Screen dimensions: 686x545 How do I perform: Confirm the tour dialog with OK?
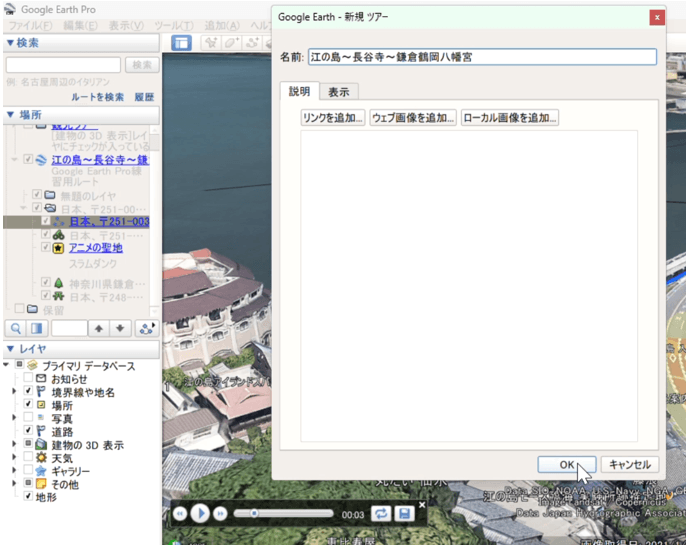point(566,465)
